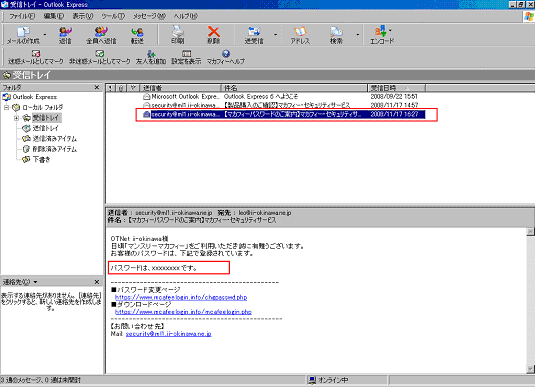Mark as spam with McAfee toolbar icon

click(35, 57)
